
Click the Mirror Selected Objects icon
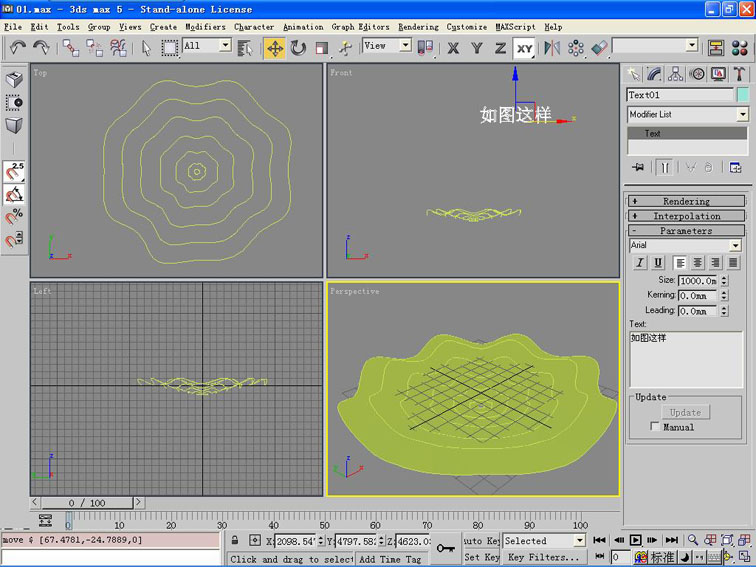[552, 48]
